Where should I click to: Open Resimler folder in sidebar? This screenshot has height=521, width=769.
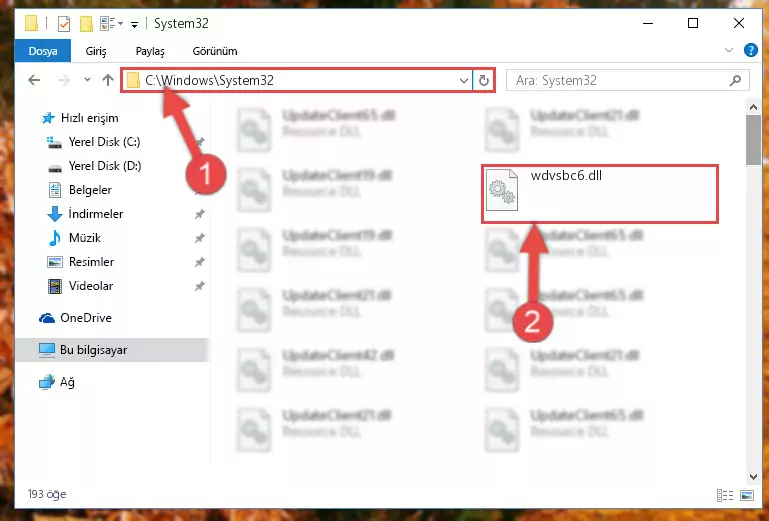point(91,262)
